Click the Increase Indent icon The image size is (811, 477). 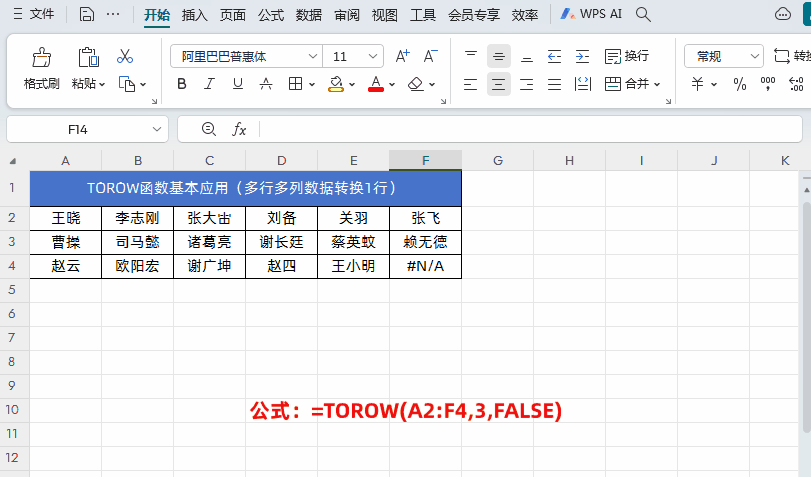coord(582,56)
